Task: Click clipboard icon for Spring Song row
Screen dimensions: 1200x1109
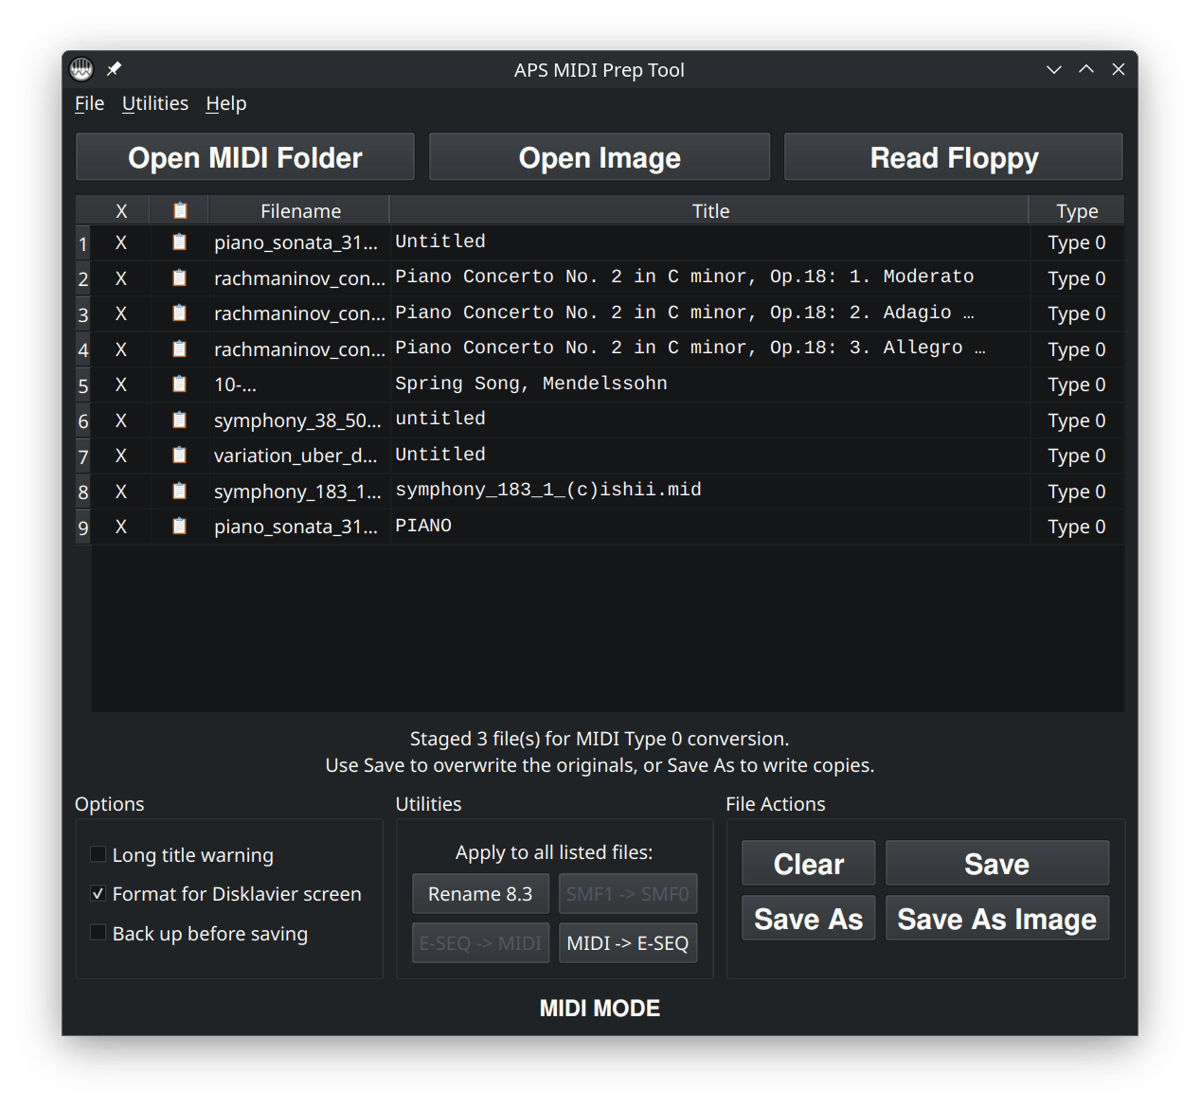Action: pyautogui.click(x=179, y=384)
